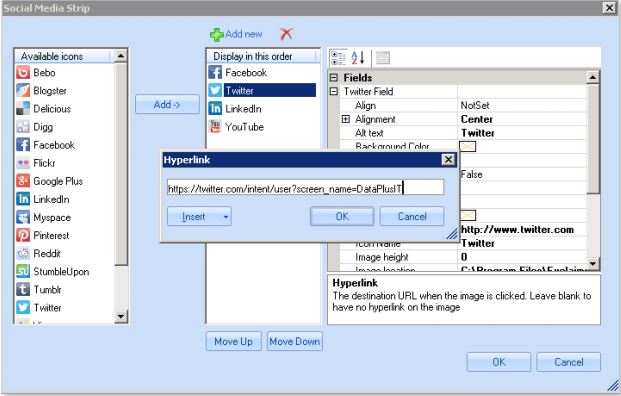Collapse the Fields category

pyautogui.click(x=334, y=78)
